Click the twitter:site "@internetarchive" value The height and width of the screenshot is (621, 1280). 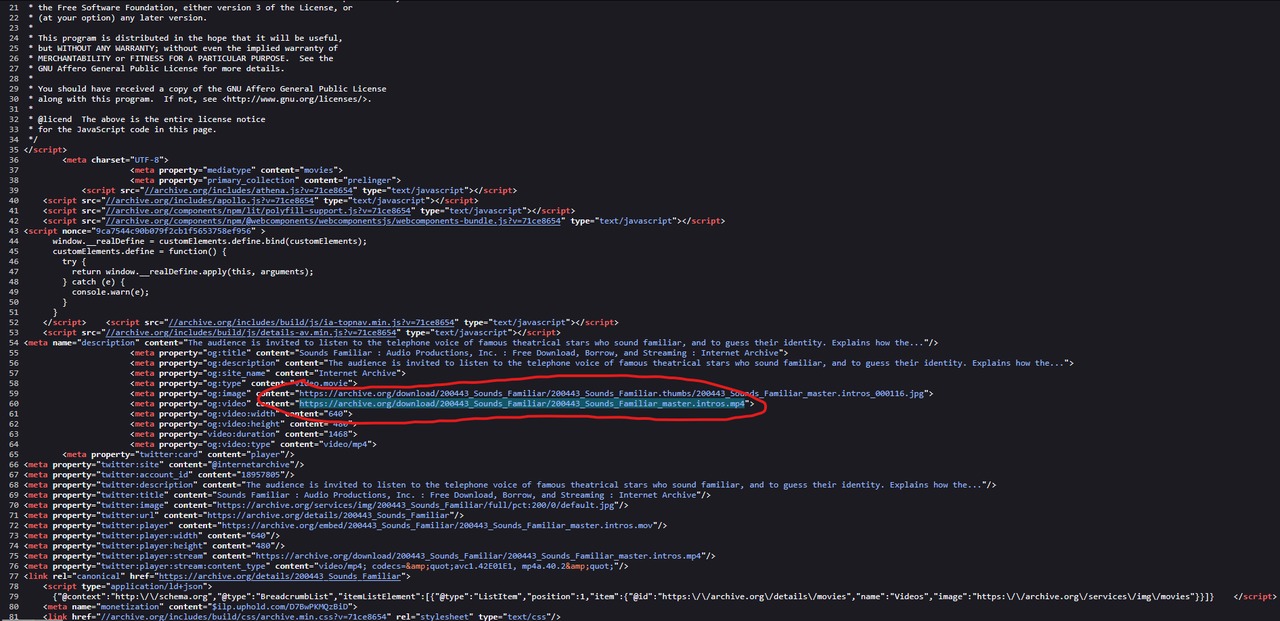[x=252, y=465]
